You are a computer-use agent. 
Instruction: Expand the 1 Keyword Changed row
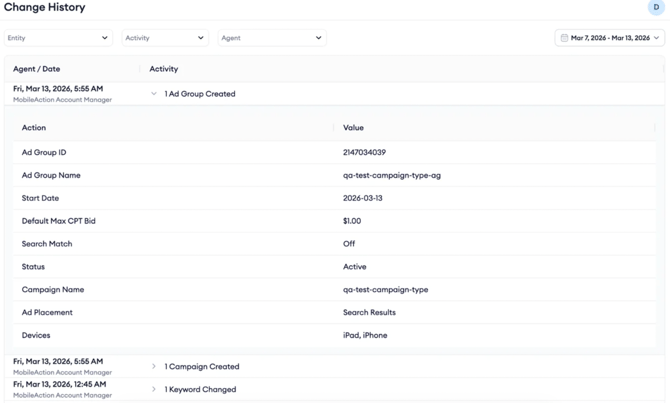[154, 390]
